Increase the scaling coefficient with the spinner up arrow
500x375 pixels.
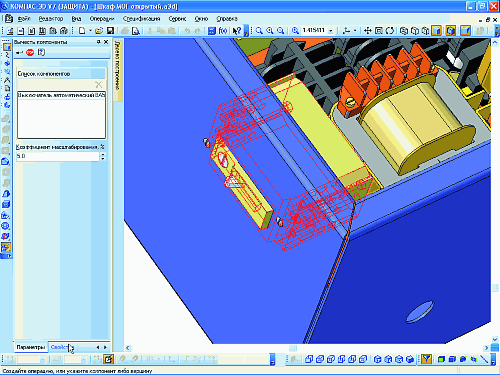pos(103,154)
